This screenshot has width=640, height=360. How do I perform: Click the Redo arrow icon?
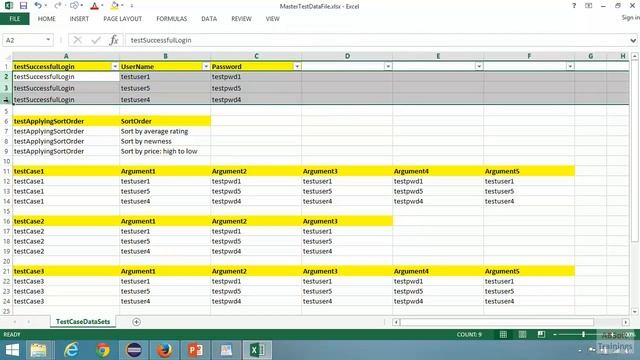click(58, 6)
